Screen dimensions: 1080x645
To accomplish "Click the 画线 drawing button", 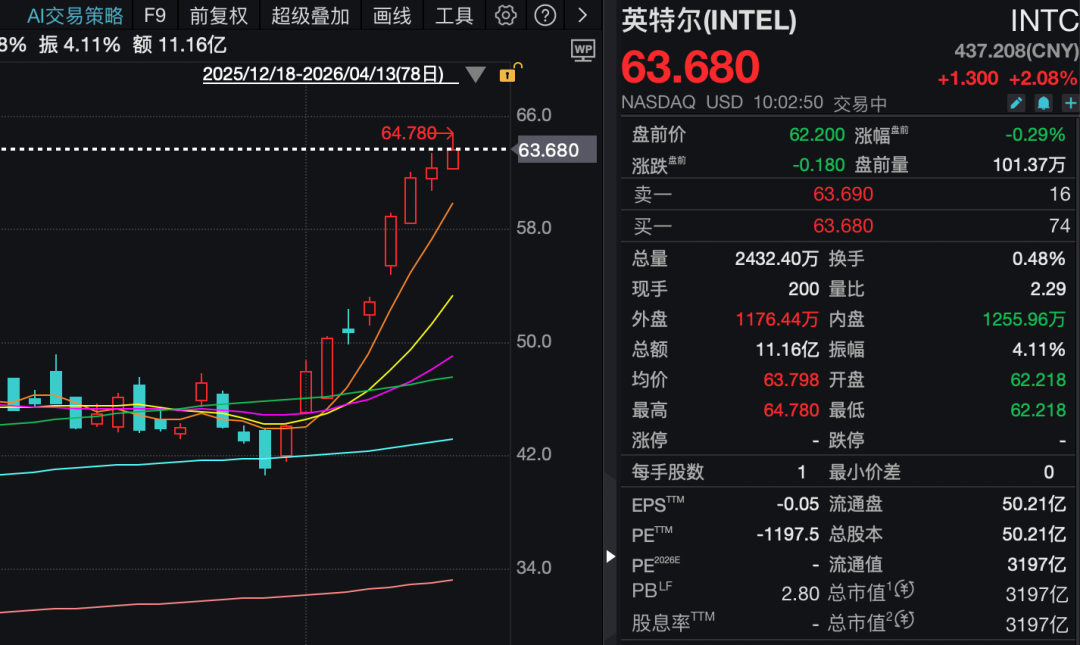I will [391, 15].
